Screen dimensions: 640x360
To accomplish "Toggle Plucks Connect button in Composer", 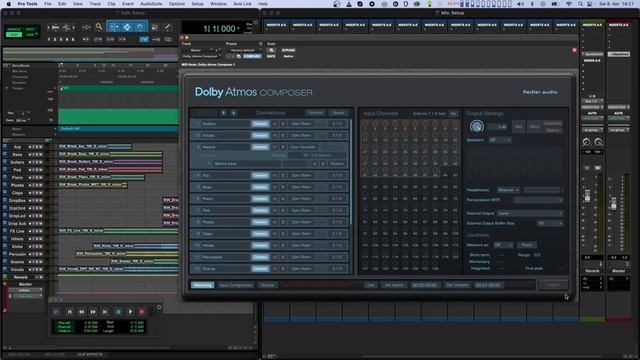I will pyautogui.click(x=260, y=222).
